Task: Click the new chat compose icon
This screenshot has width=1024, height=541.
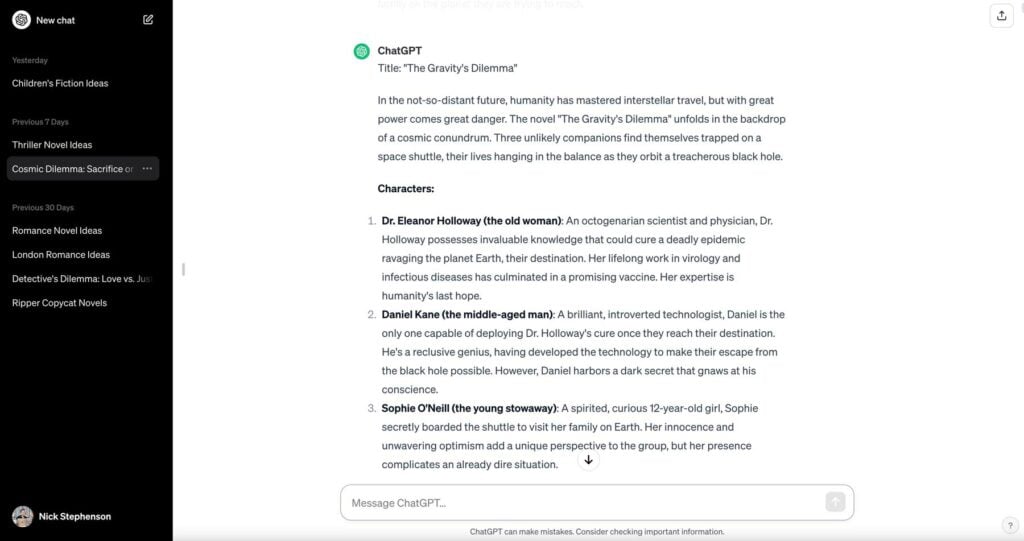Action: [x=148, y=20]
